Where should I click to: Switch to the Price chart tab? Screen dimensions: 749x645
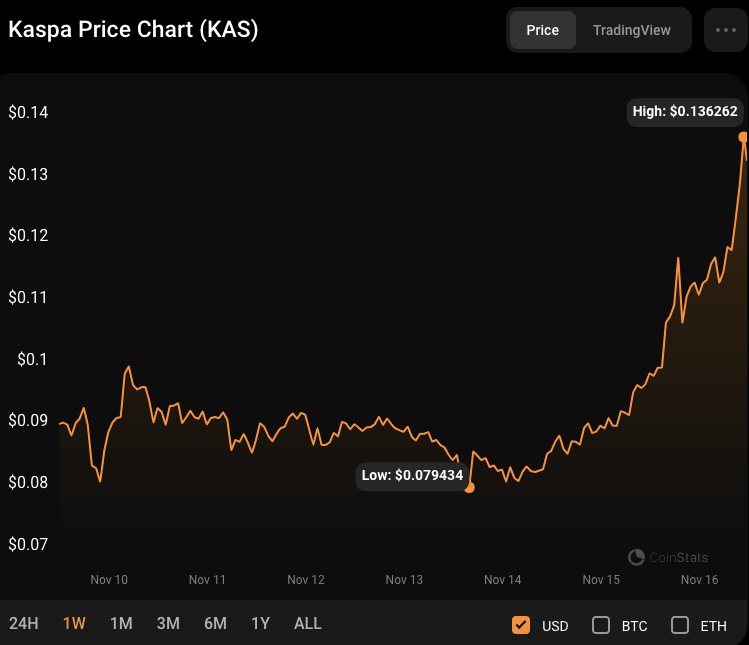543,30
